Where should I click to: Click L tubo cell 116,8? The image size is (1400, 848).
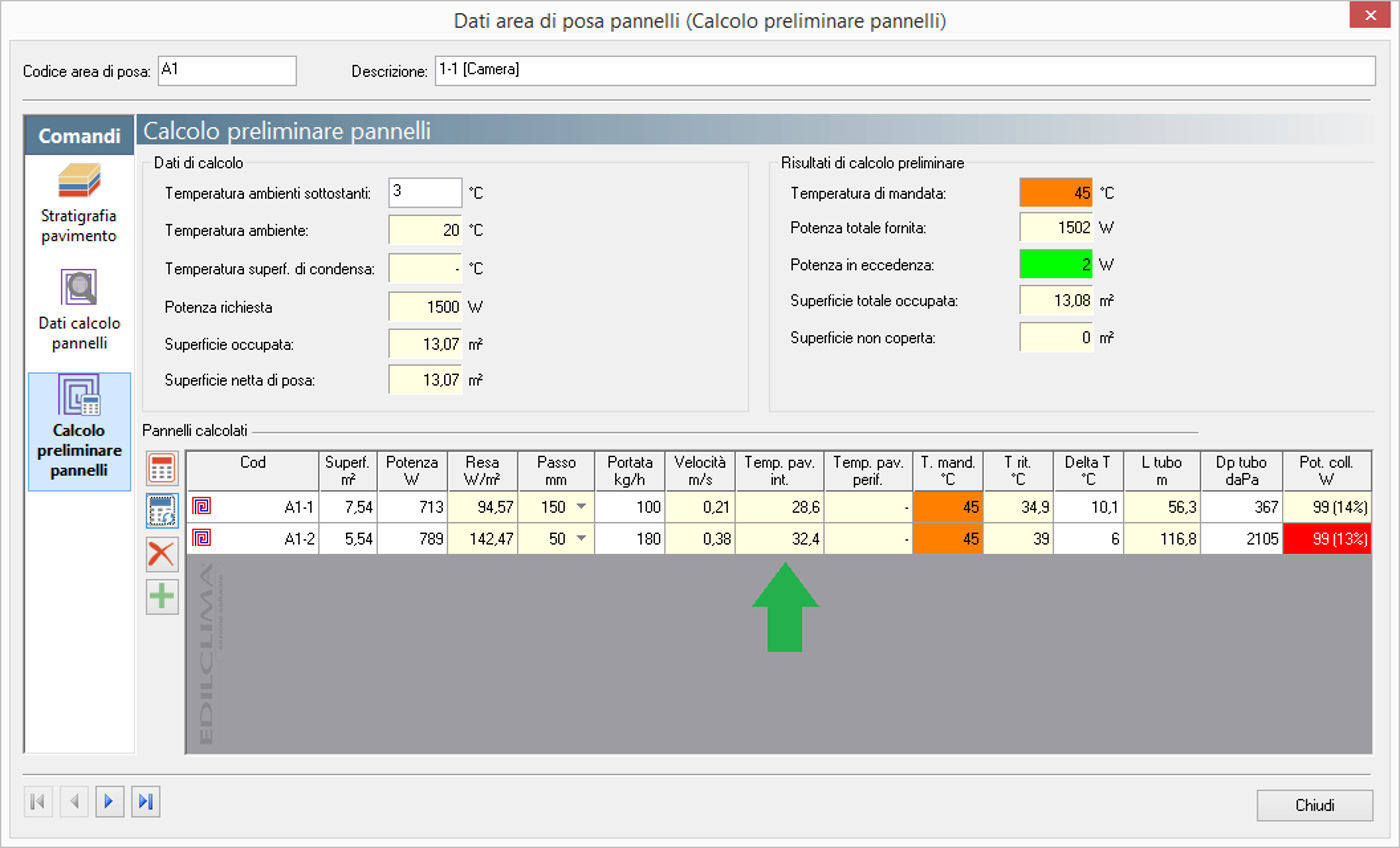(1162, 539)
